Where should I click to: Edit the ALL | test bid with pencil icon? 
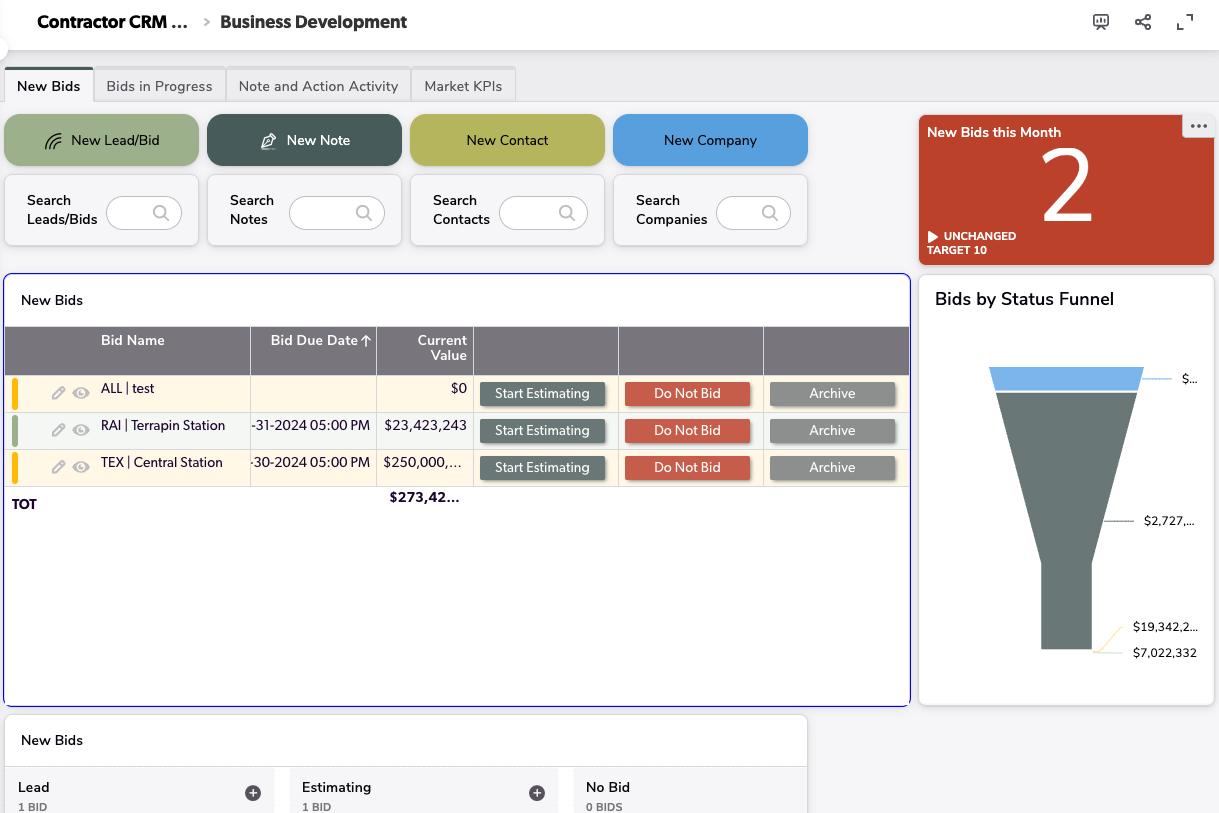(58, 393)
